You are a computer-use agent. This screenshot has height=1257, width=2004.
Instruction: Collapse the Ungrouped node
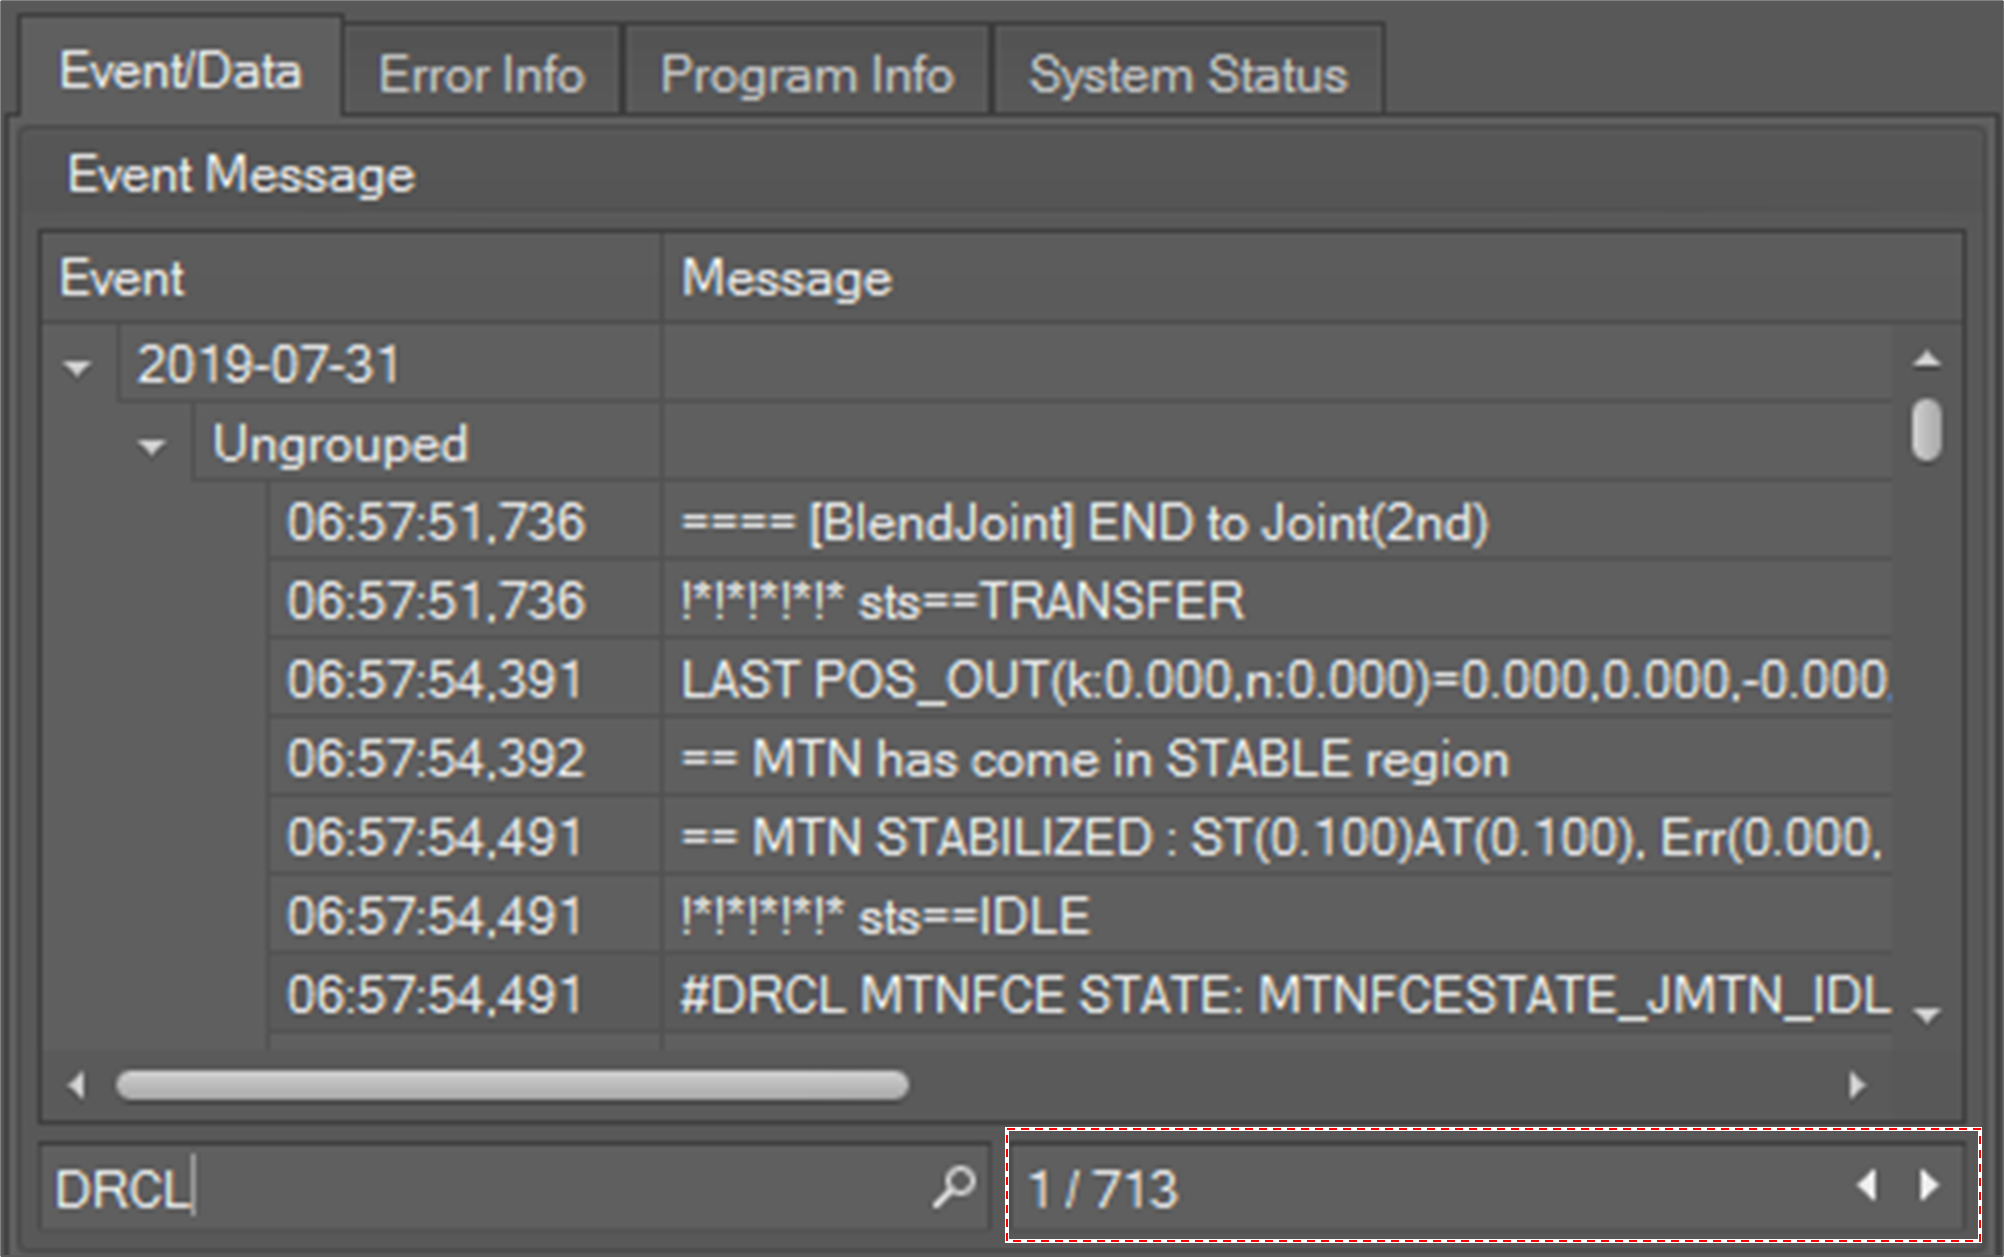pyautogui.click(x=152, y=447)
